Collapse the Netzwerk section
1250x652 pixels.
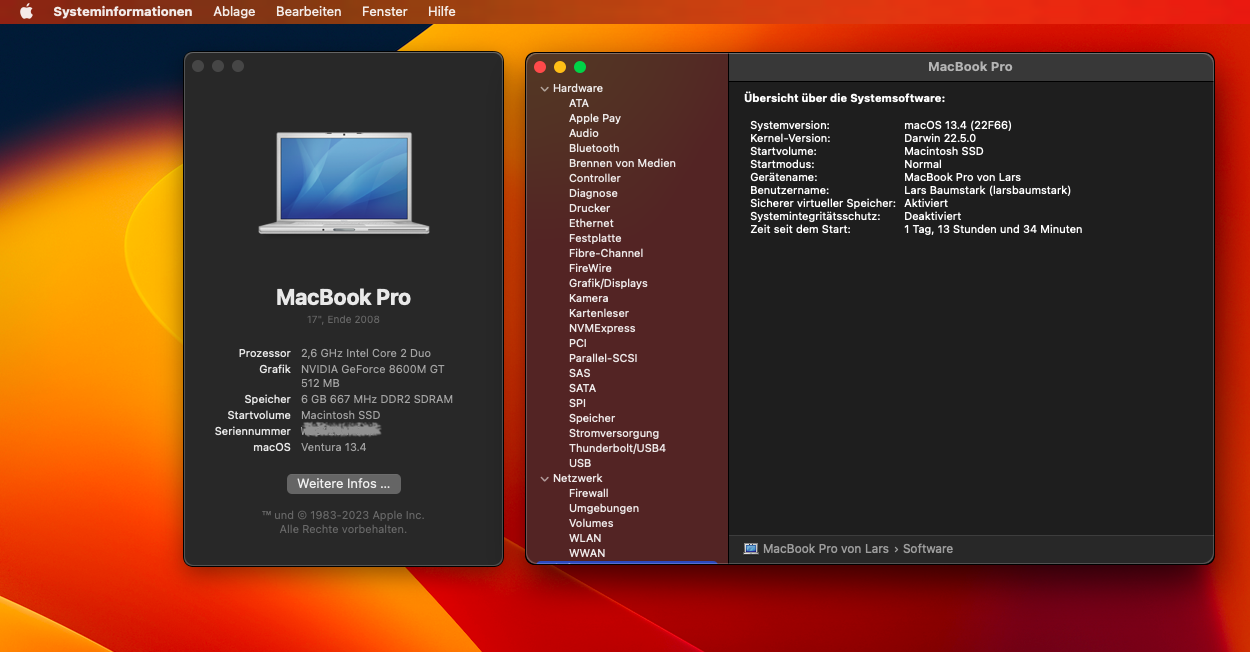pos(544,479)
